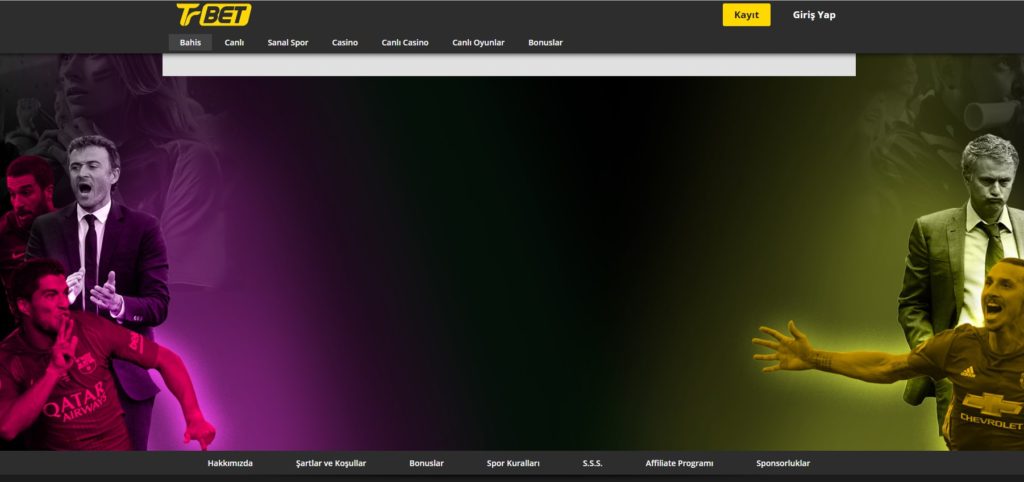Open the Giriş Yap login link
1024x482 pixels.
click(x=813, y=15)
